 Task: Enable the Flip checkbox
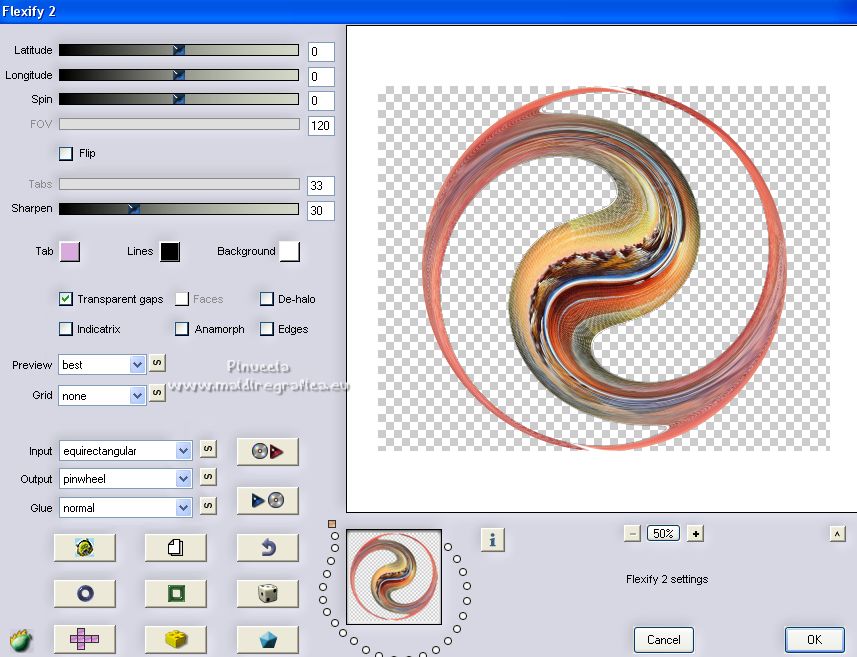click(66, 154)
